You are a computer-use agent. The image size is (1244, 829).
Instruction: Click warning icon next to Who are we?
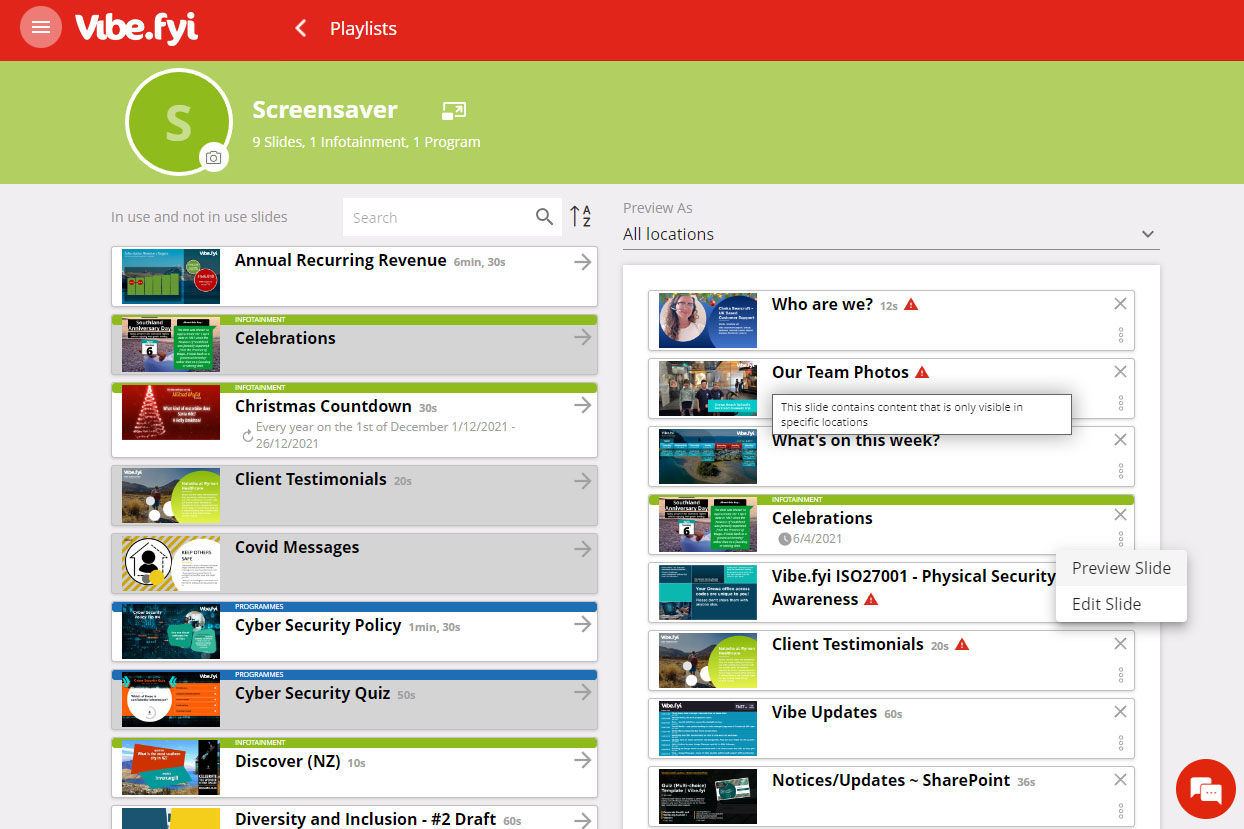[x=911, y=305]
